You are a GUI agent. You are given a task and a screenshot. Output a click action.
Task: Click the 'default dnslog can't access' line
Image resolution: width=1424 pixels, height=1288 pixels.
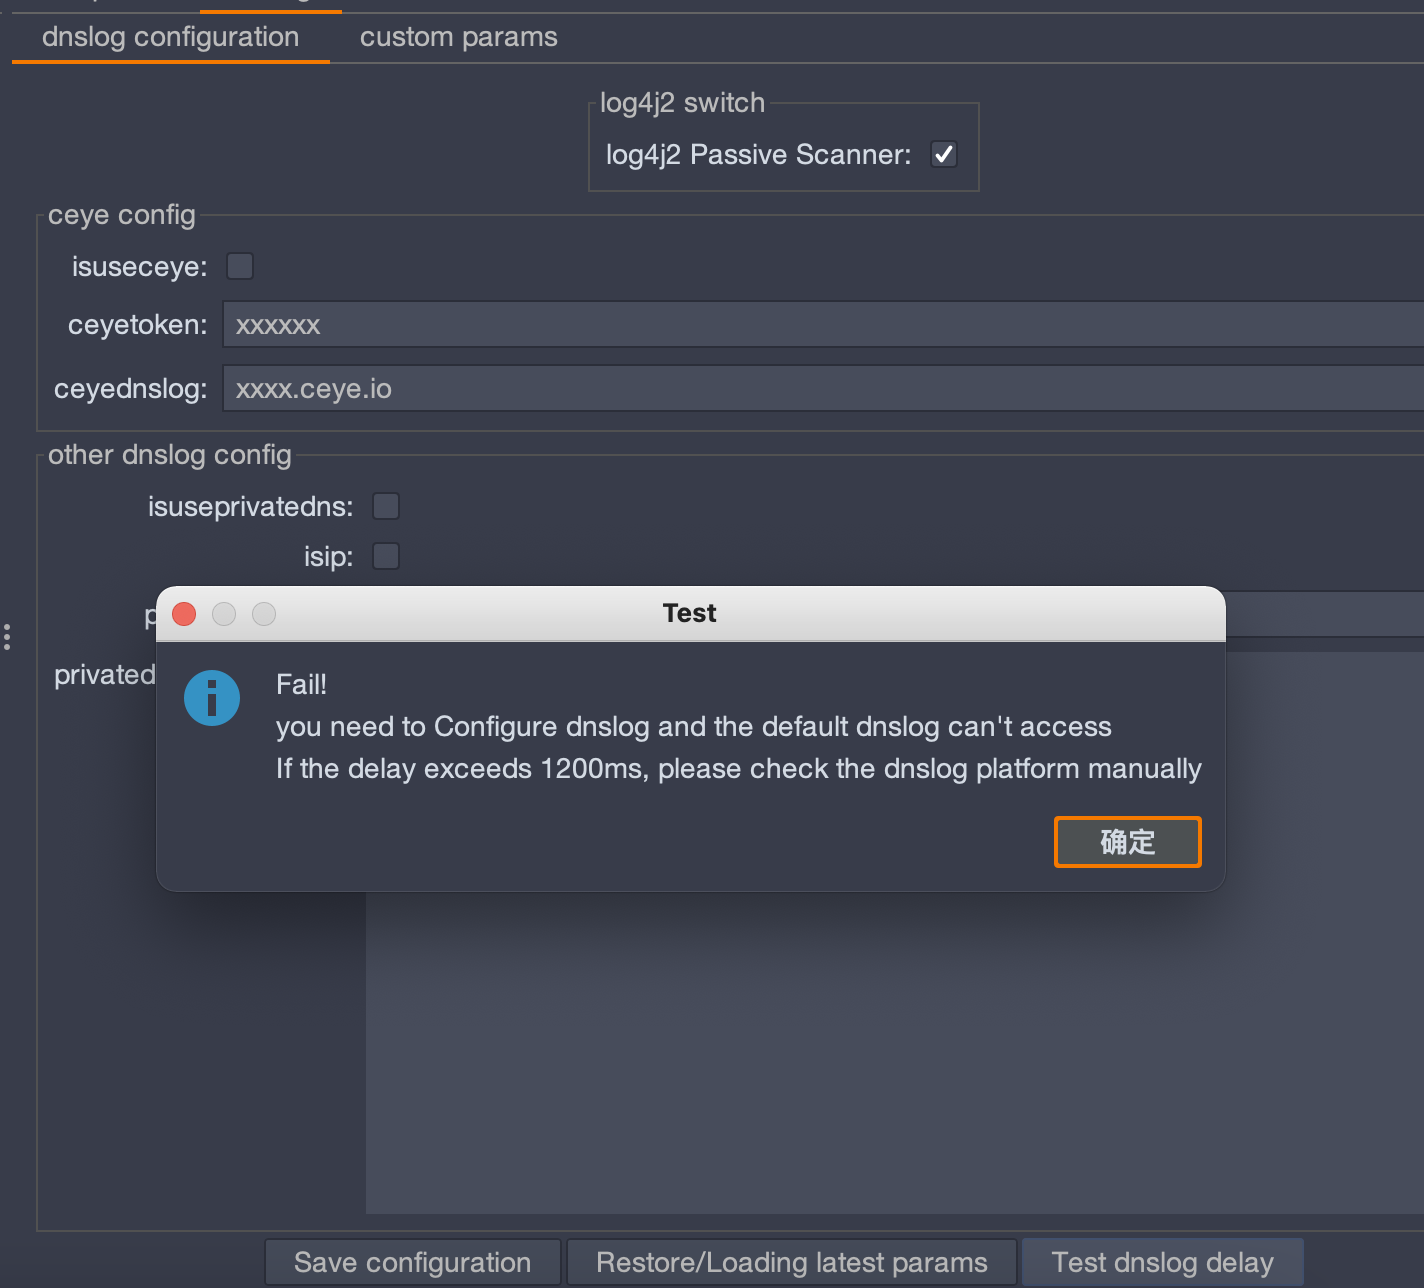point(694,726)
